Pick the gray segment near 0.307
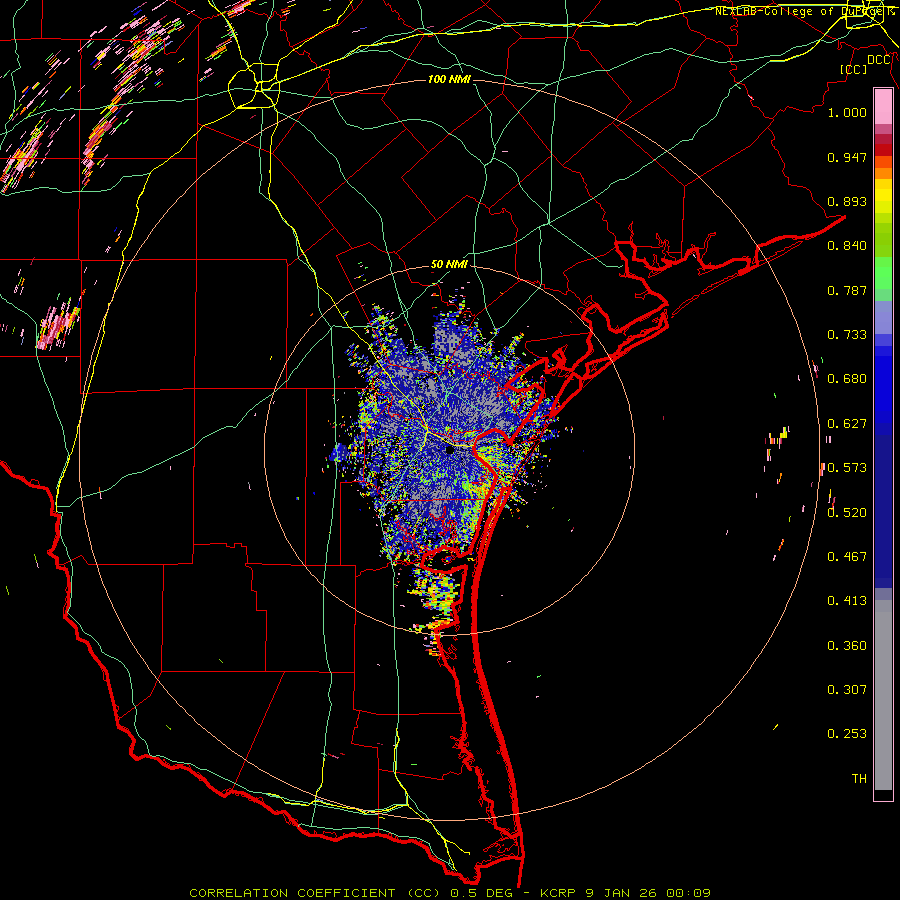900x900 pixels. coord(883,695)
